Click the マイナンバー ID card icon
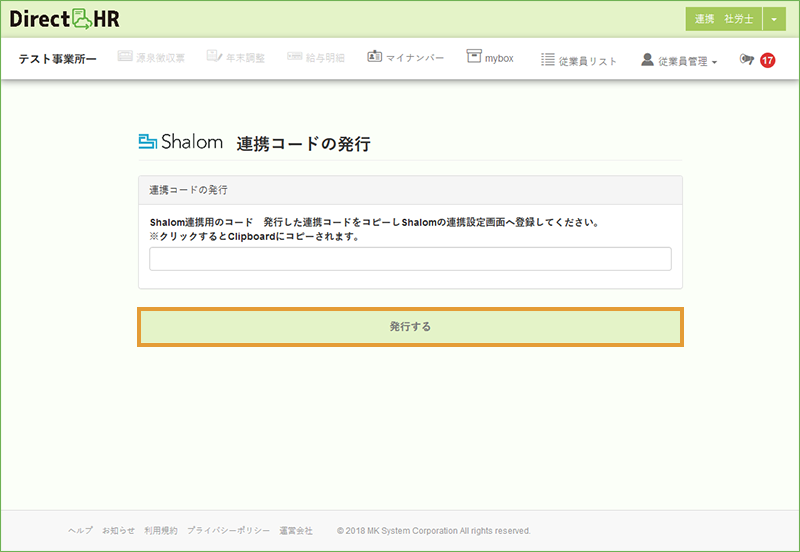800x552 pixels. pyautogui.click(x=374, y=56)
